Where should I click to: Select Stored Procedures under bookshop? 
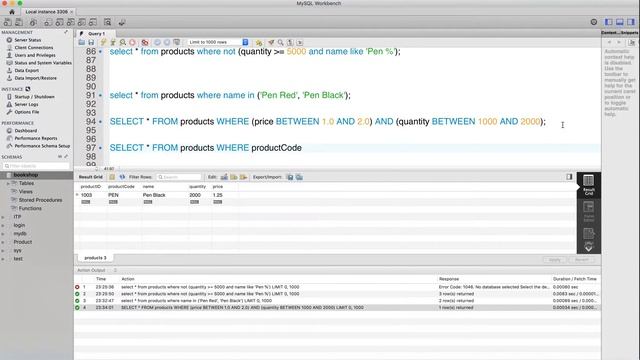(40, 200)
